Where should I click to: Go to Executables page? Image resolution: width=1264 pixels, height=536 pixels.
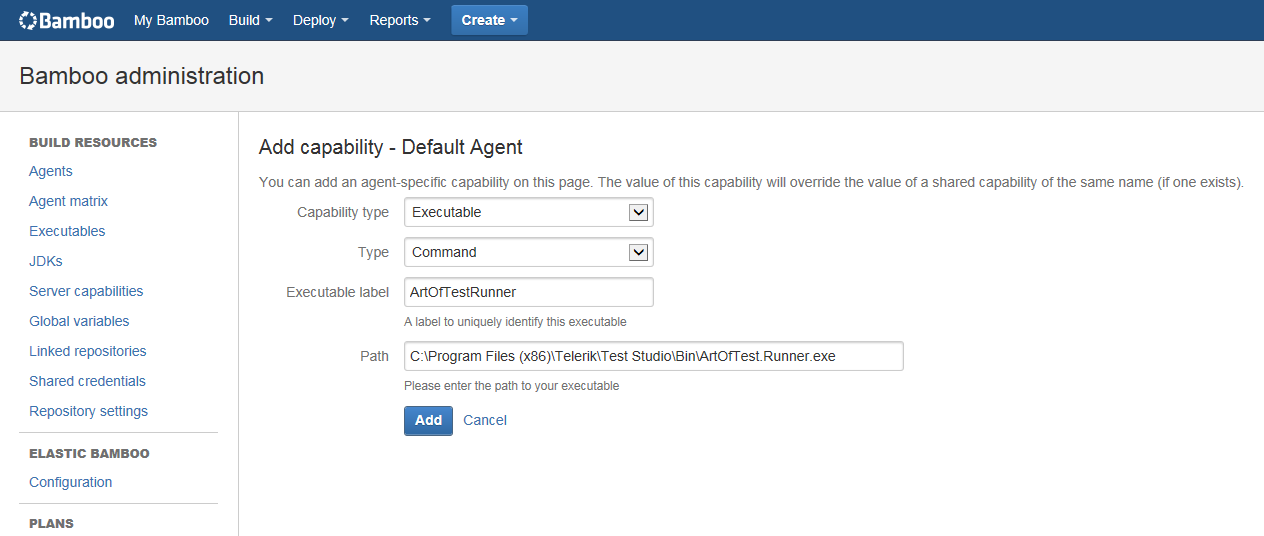pyautogui.click(x=67, y=231)
